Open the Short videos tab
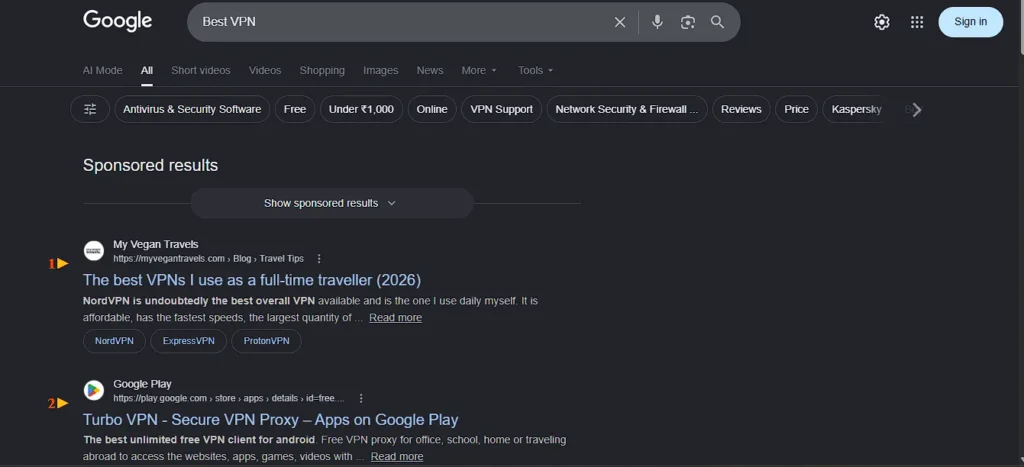This screenshot has width=1024, height=467. (x=200, y=71)
